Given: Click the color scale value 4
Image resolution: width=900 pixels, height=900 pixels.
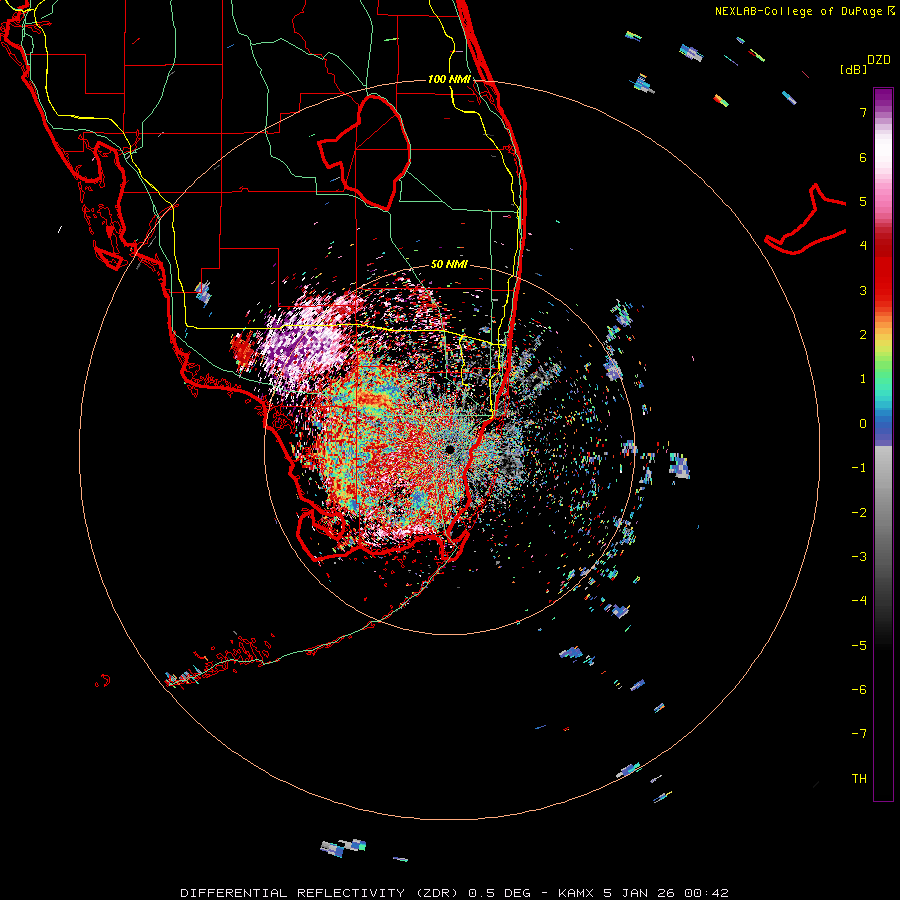Looking at the screenshot, I should [863, 246].
